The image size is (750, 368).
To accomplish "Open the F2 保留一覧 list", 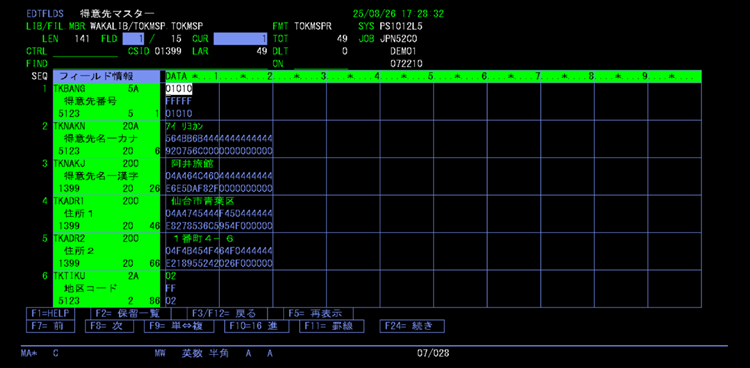I will (130, 313).
